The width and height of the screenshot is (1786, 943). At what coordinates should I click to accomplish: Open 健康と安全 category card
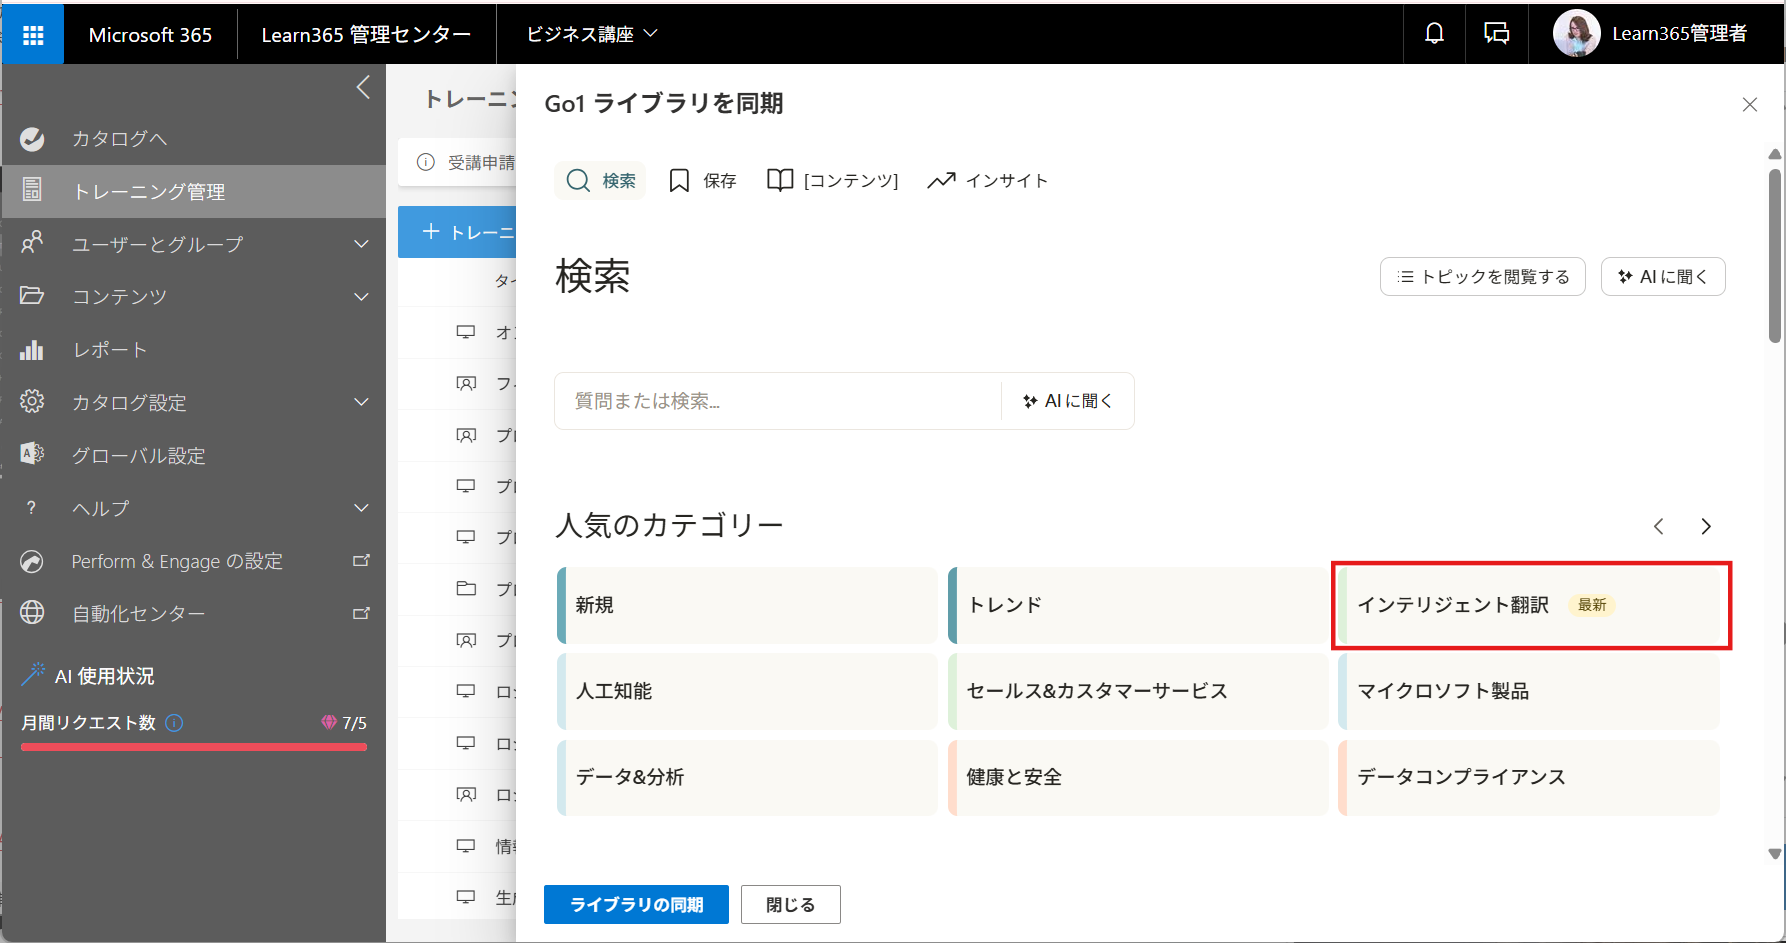click(1138, 777)
